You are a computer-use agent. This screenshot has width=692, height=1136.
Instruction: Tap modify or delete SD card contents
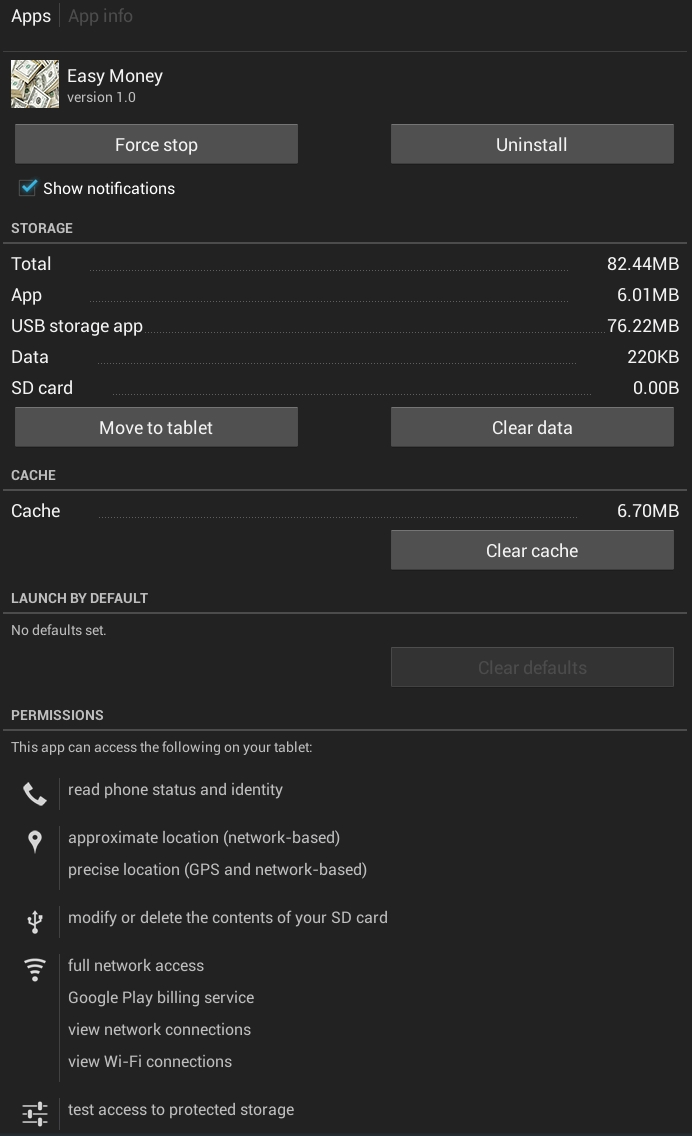[227, 918]
